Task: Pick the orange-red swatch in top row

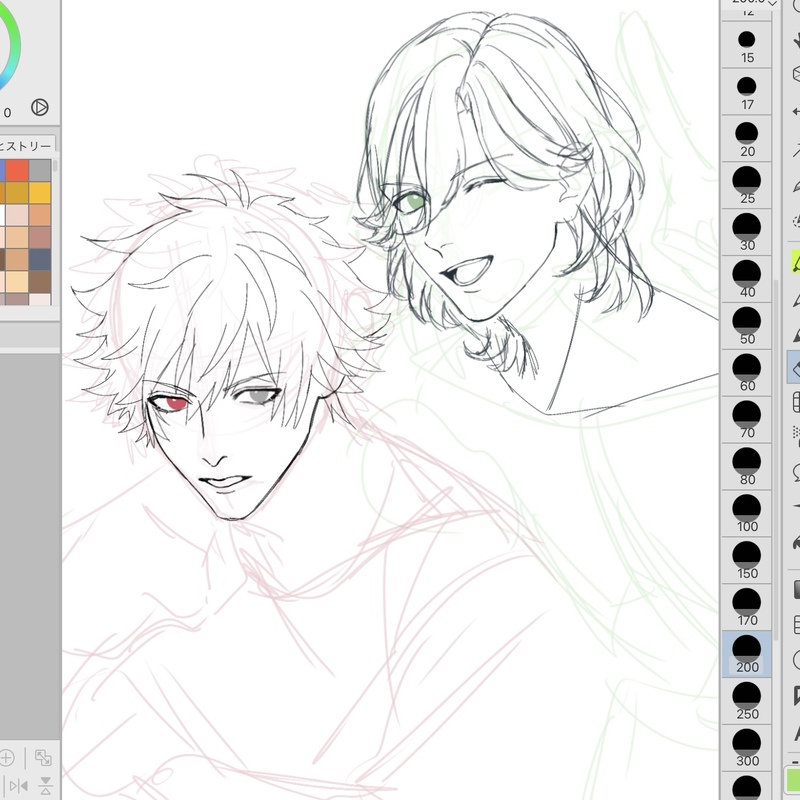Action: click(x=17, y=170)
